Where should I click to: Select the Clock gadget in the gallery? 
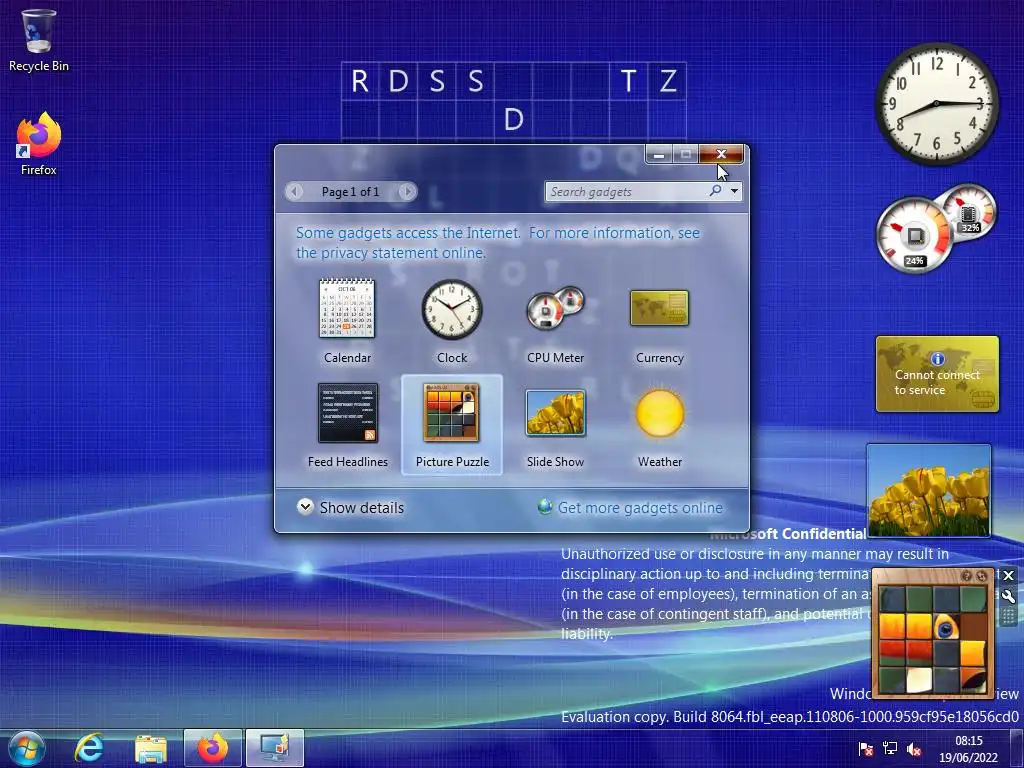(x=451, y=321)
